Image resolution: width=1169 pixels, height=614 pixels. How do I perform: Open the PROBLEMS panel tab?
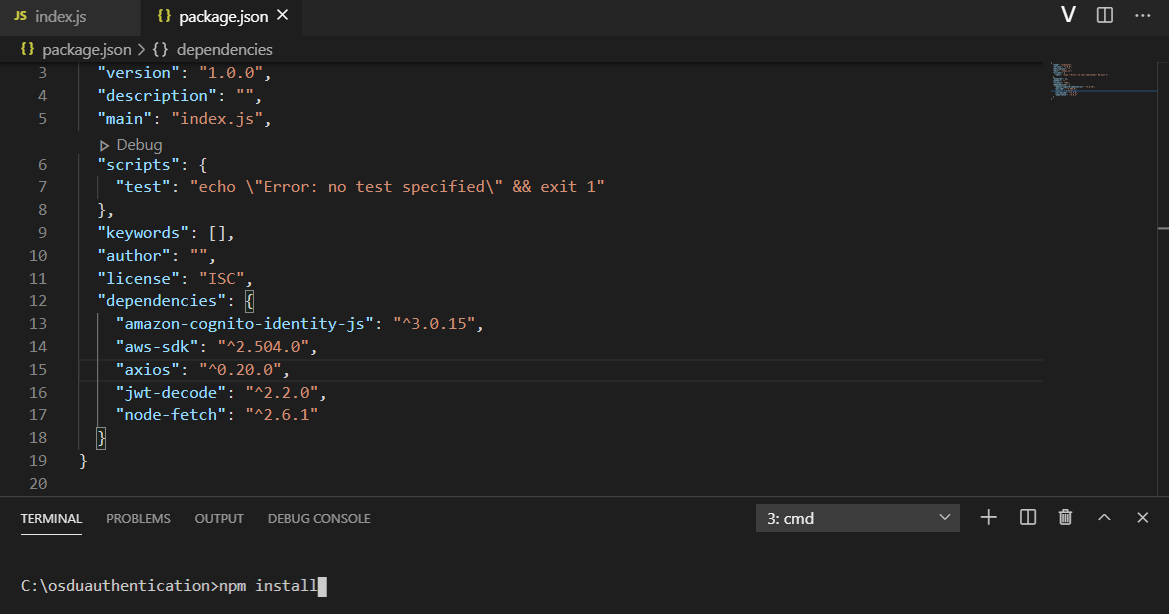138,519
